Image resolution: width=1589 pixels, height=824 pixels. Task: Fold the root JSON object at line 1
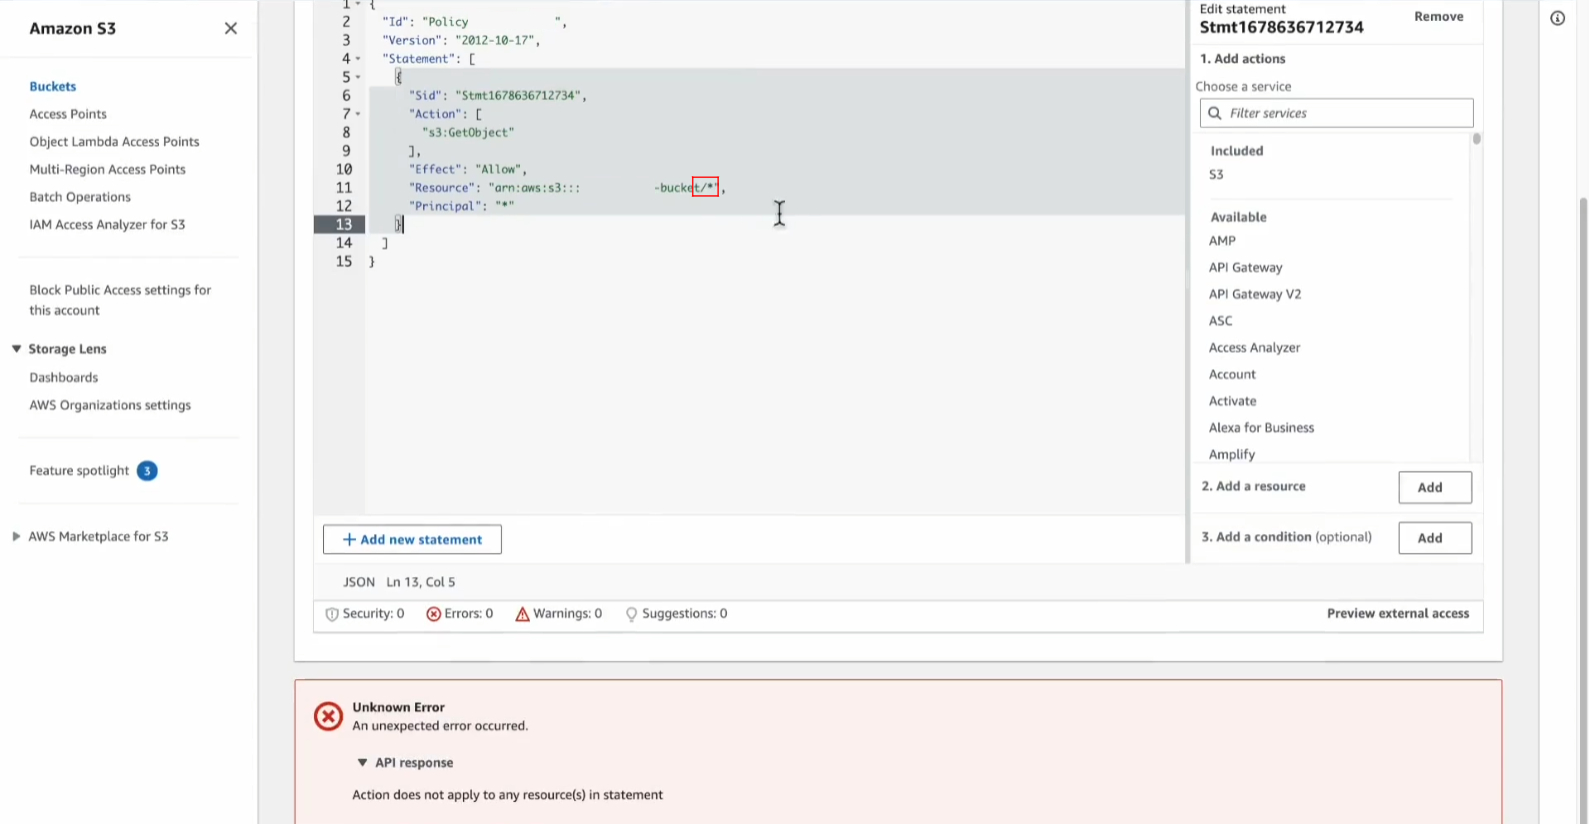pyautogui.click(x=358, y=4)
